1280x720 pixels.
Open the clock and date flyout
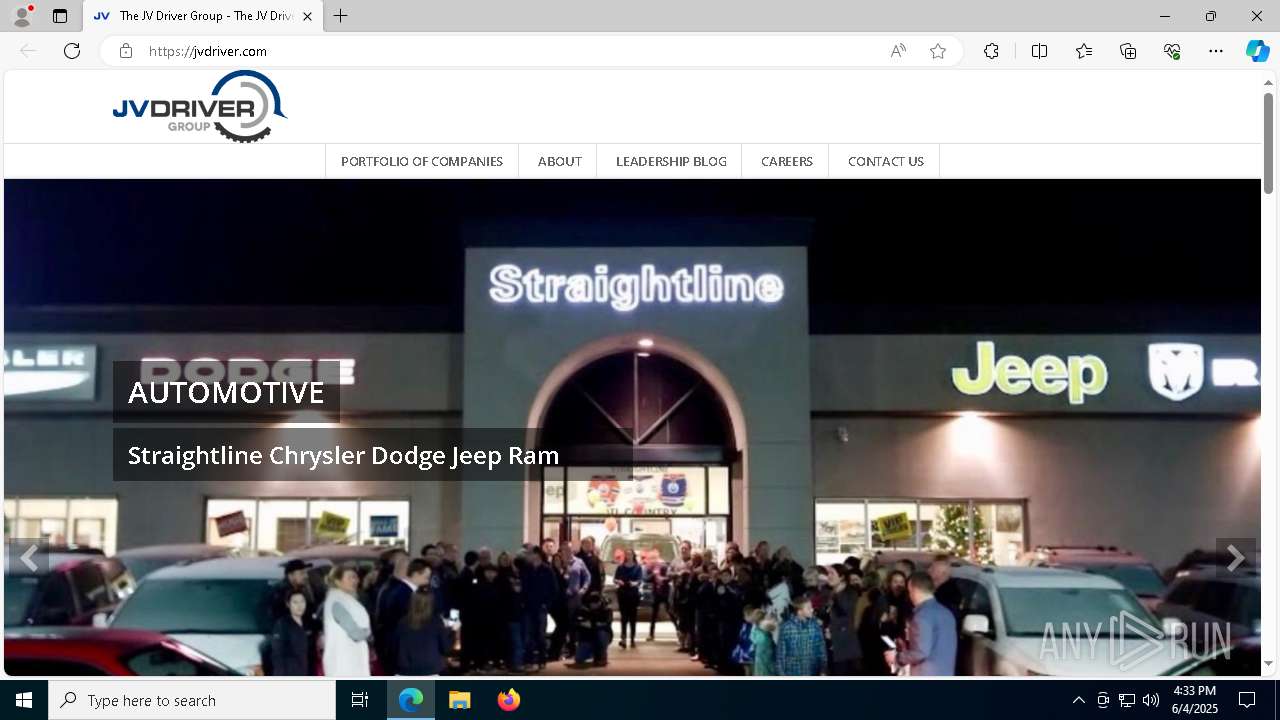1194,700
